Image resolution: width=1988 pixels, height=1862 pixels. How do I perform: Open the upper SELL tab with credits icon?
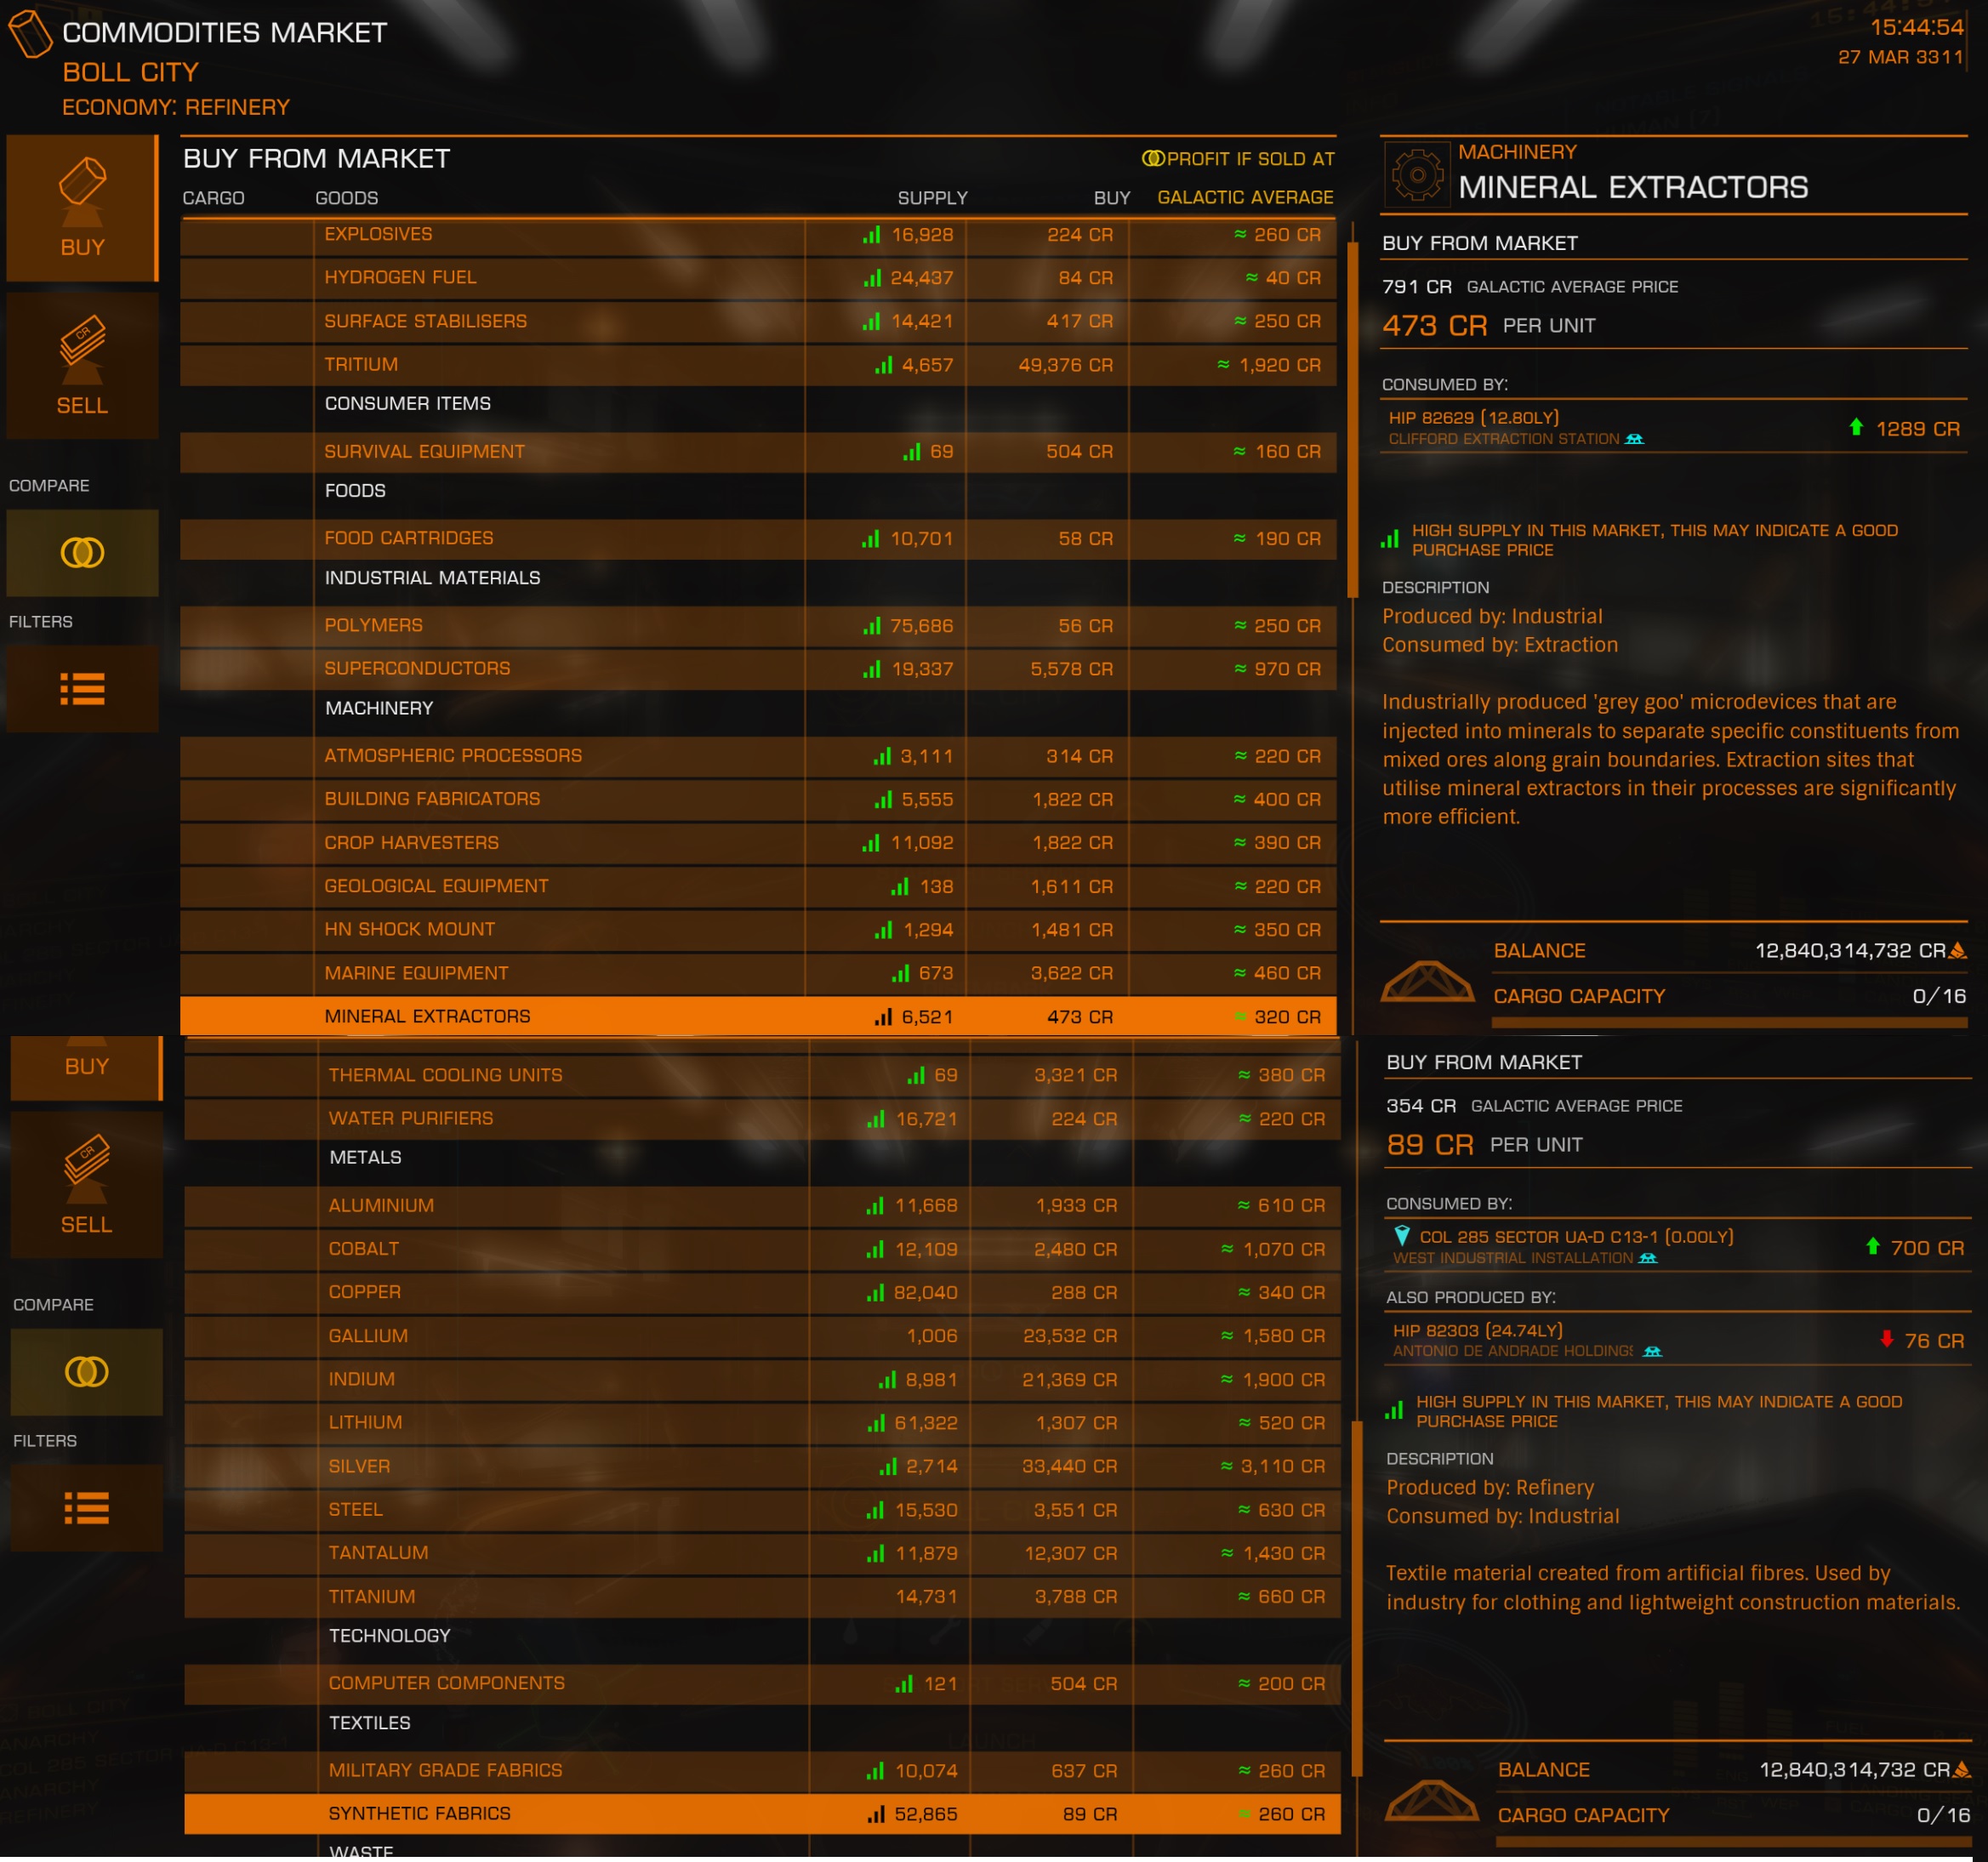pos(82,366)
